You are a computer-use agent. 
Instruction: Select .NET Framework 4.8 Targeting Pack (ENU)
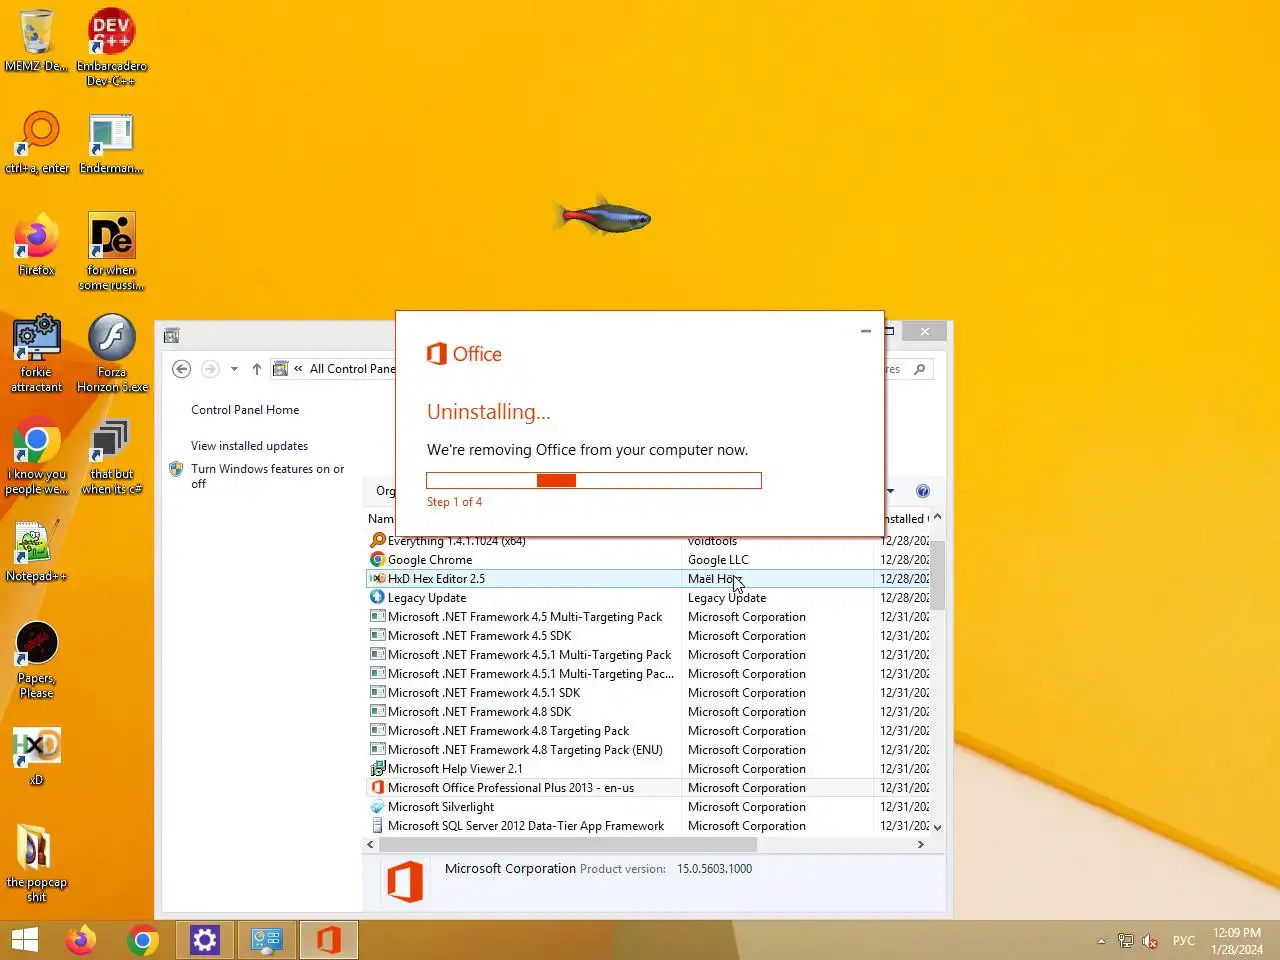tap(648, 750)
